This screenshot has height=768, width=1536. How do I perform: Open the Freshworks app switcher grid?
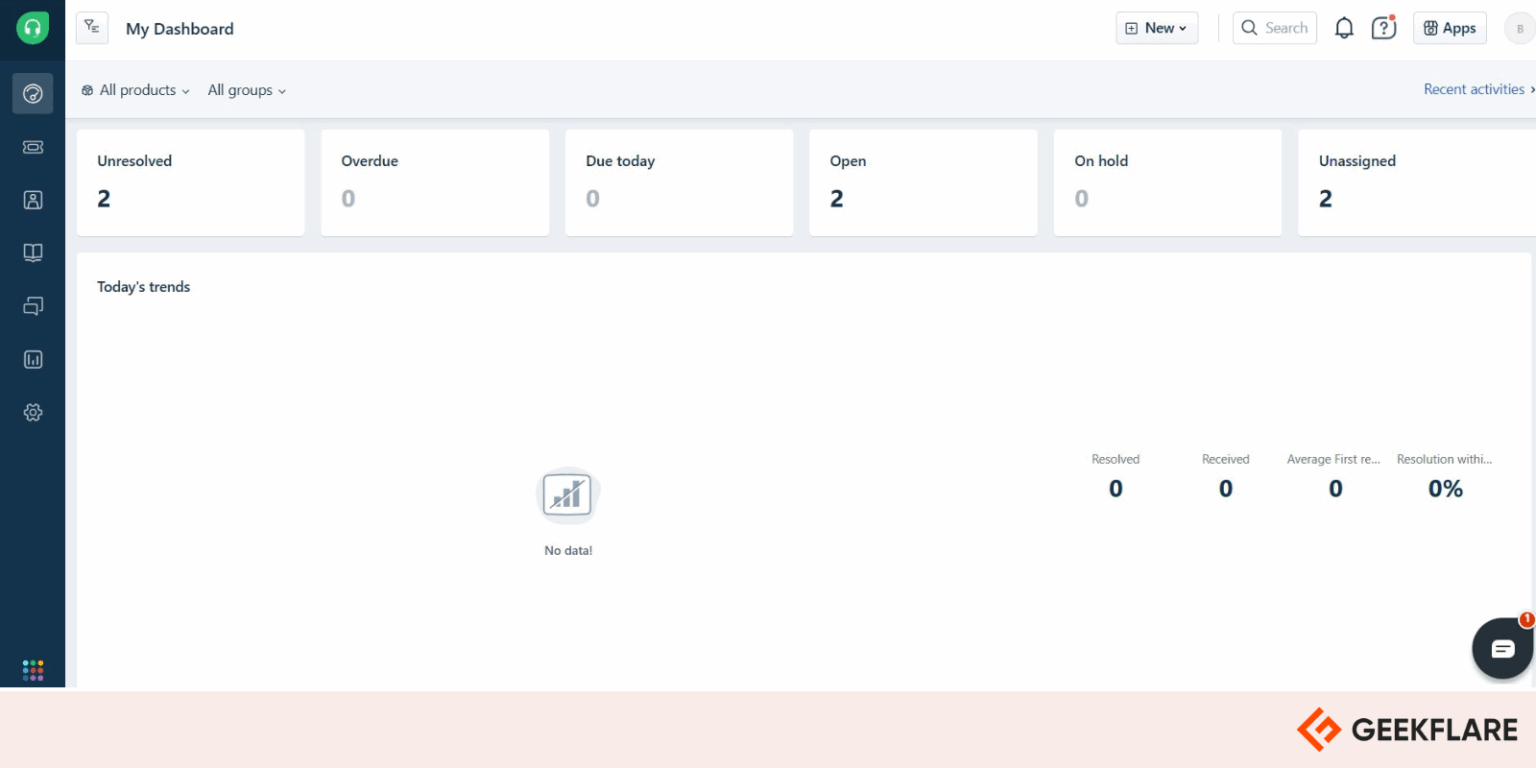pos(33,669)
